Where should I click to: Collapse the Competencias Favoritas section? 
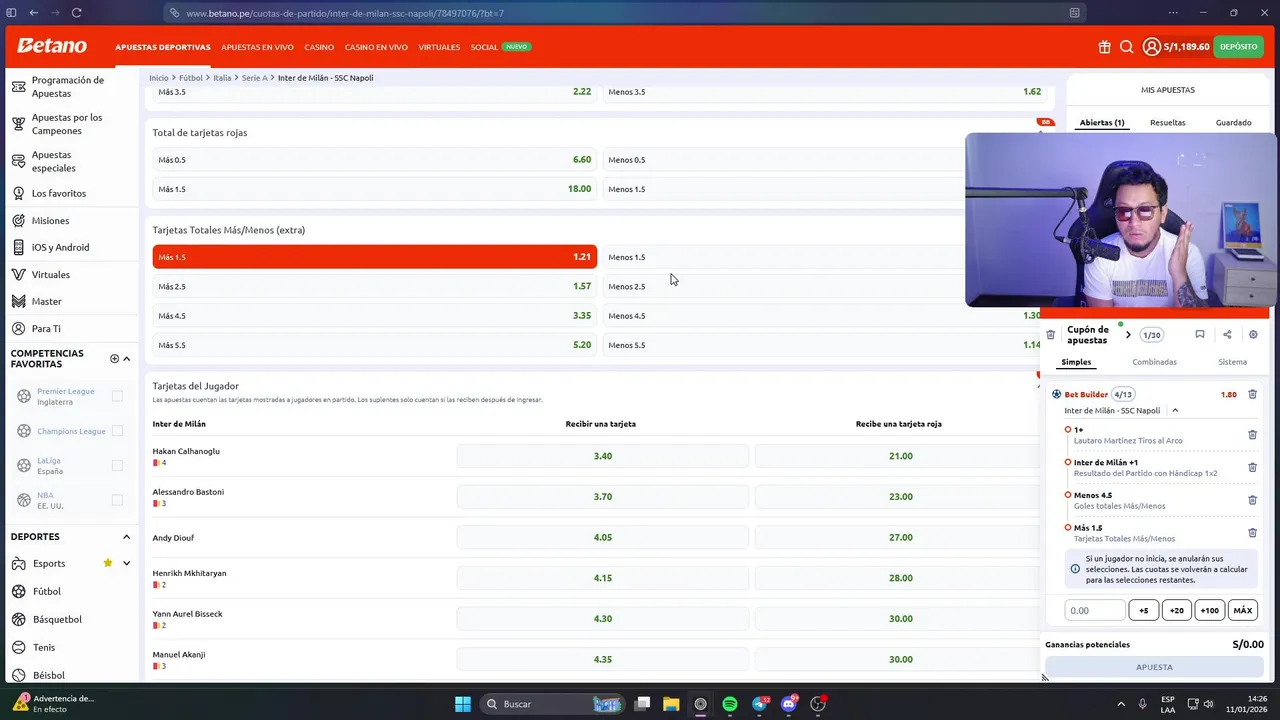tap(126, 358)
